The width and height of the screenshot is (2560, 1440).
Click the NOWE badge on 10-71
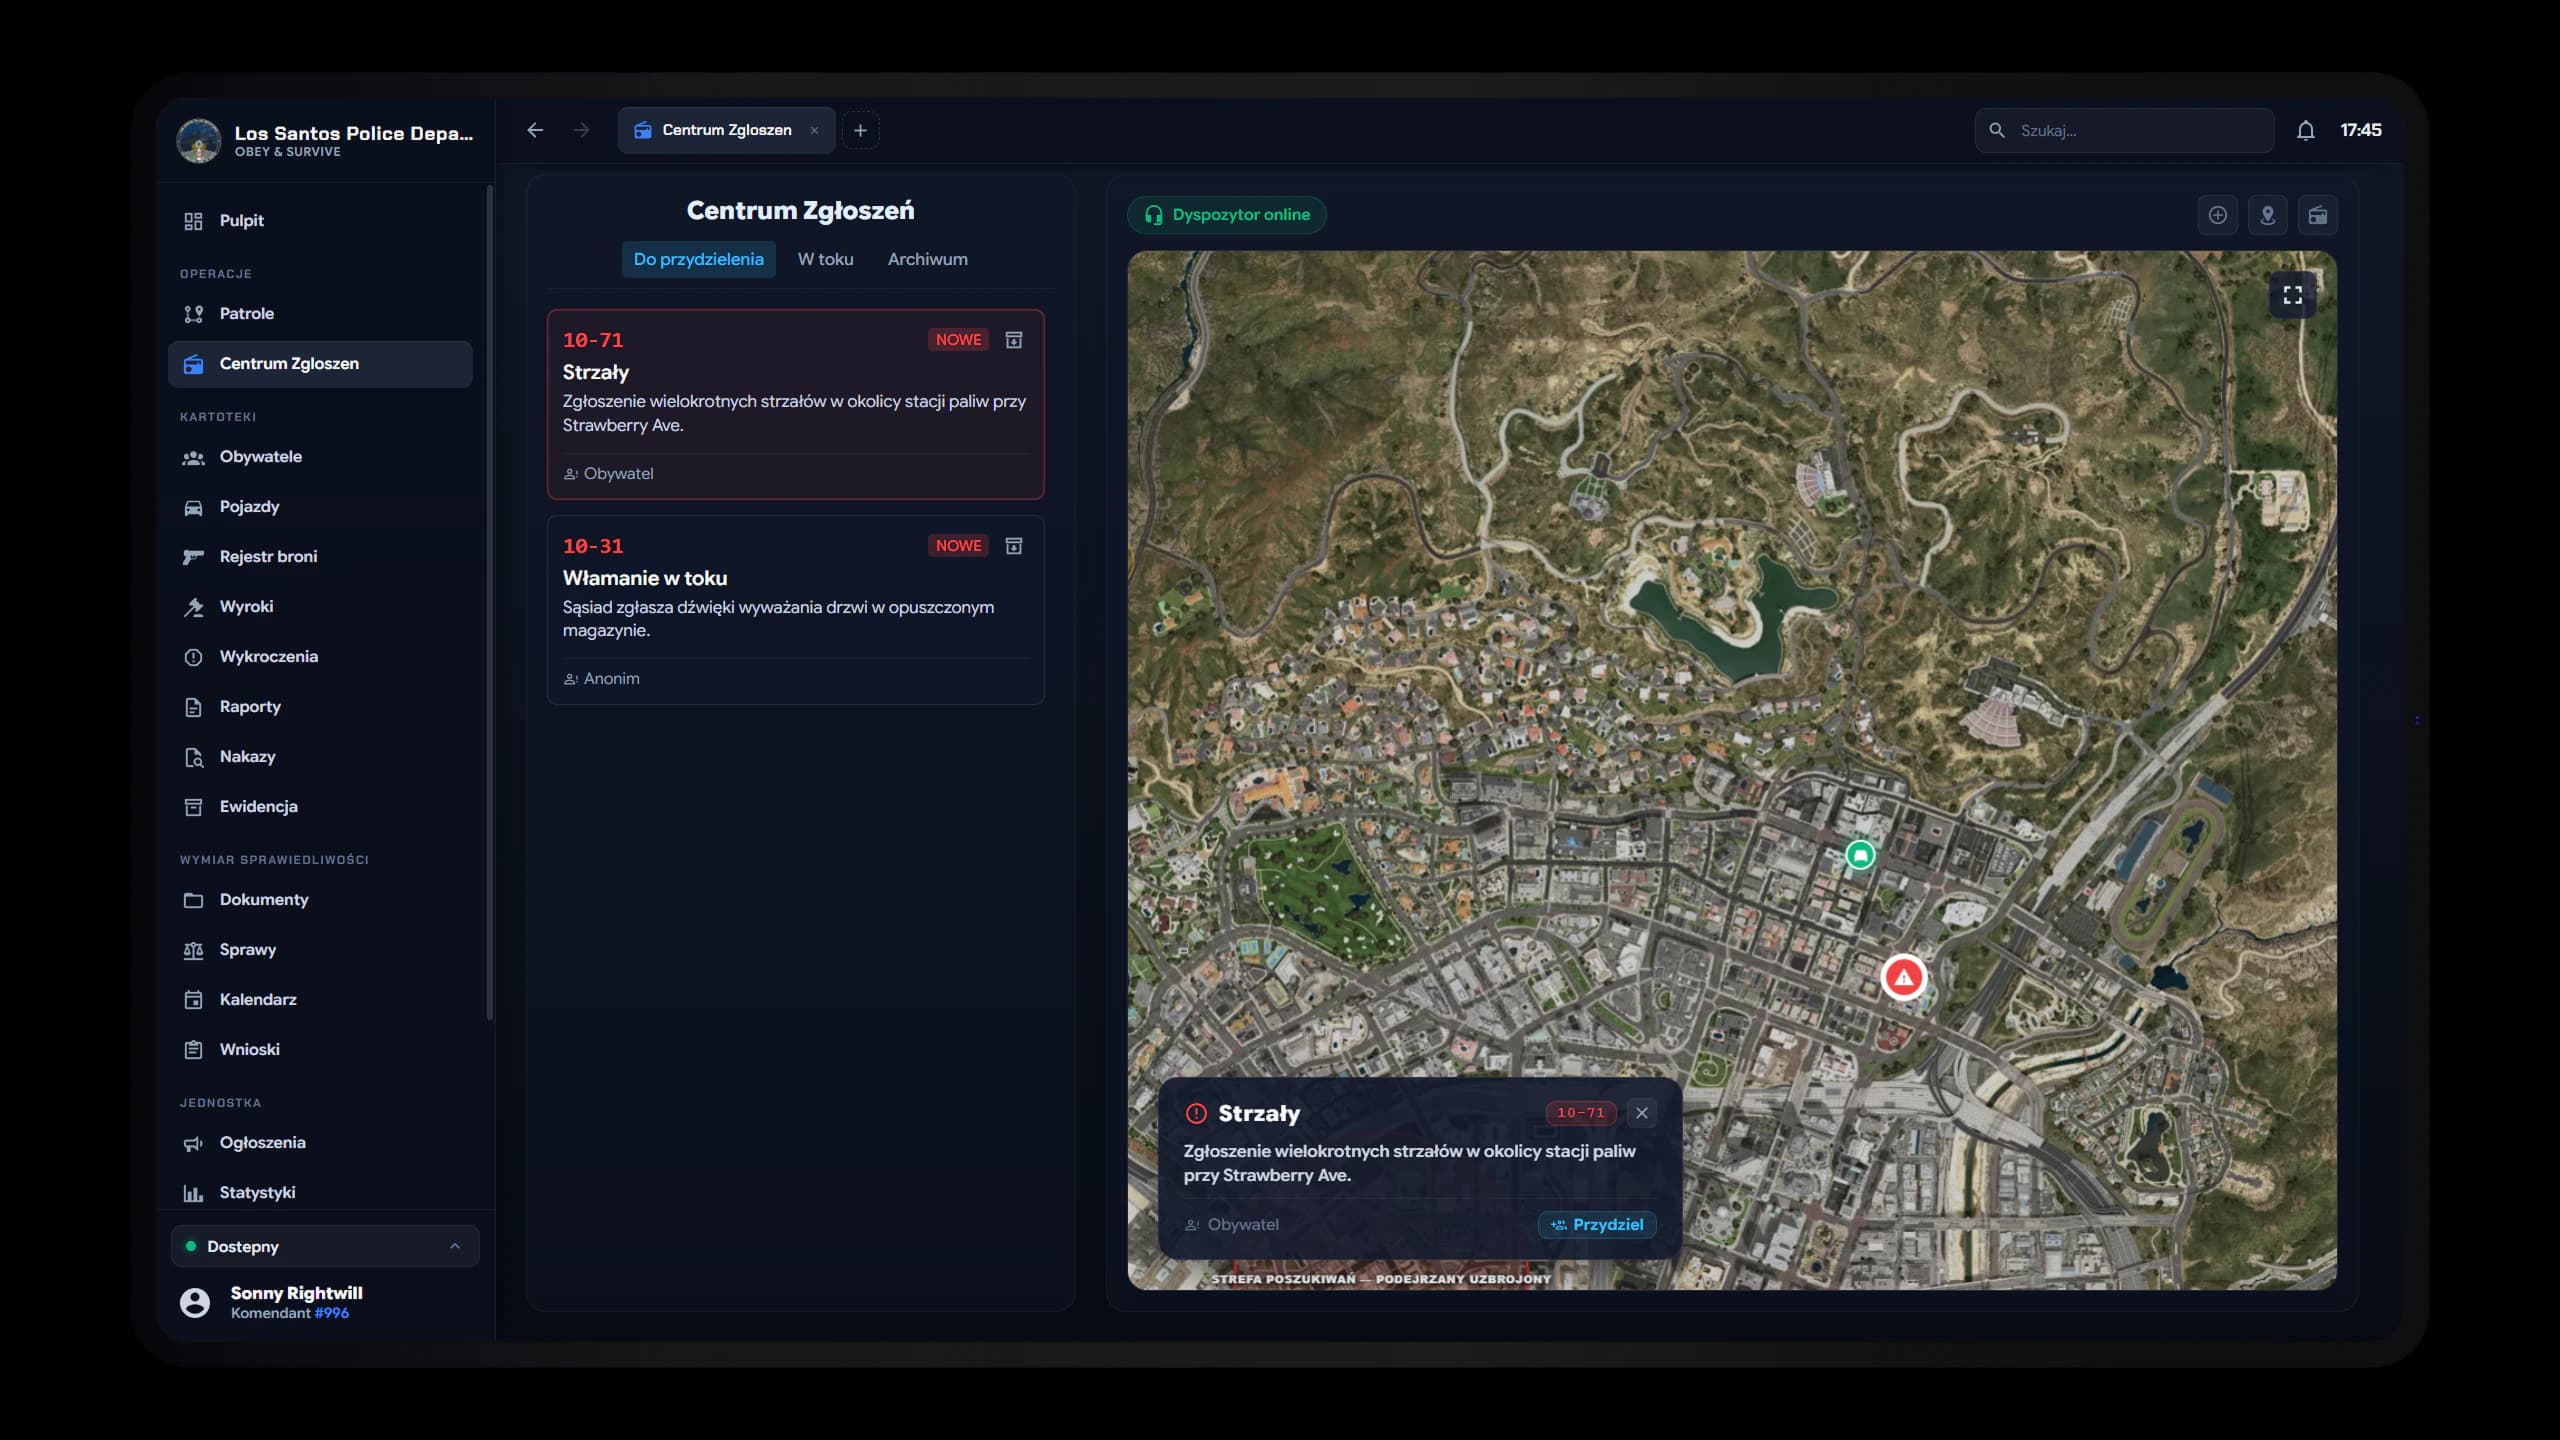click(x=958, y=340)
